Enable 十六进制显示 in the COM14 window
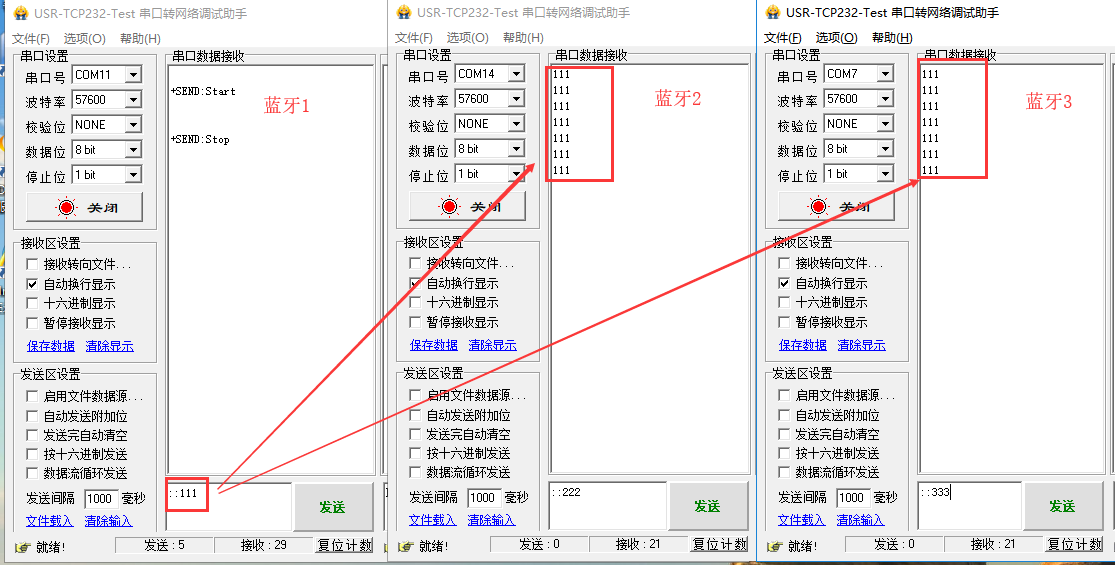Viewport: 1115px width, 565px height. click(x=416, y=303)
